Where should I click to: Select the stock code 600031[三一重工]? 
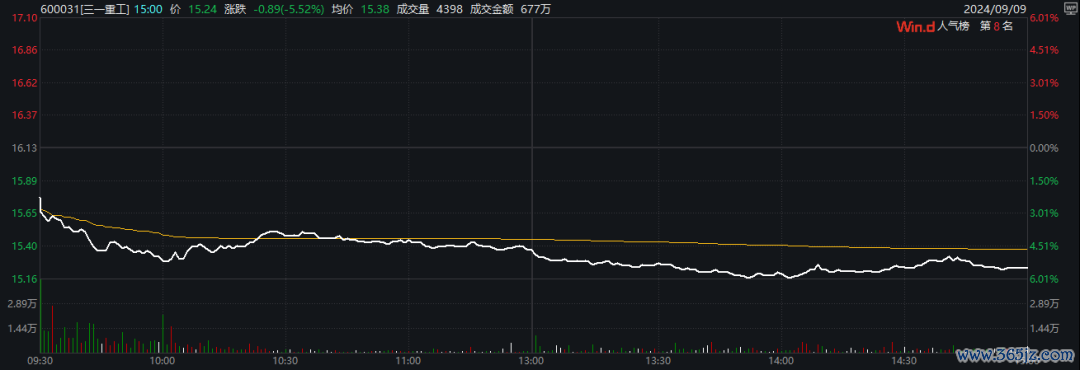point(85,9)
